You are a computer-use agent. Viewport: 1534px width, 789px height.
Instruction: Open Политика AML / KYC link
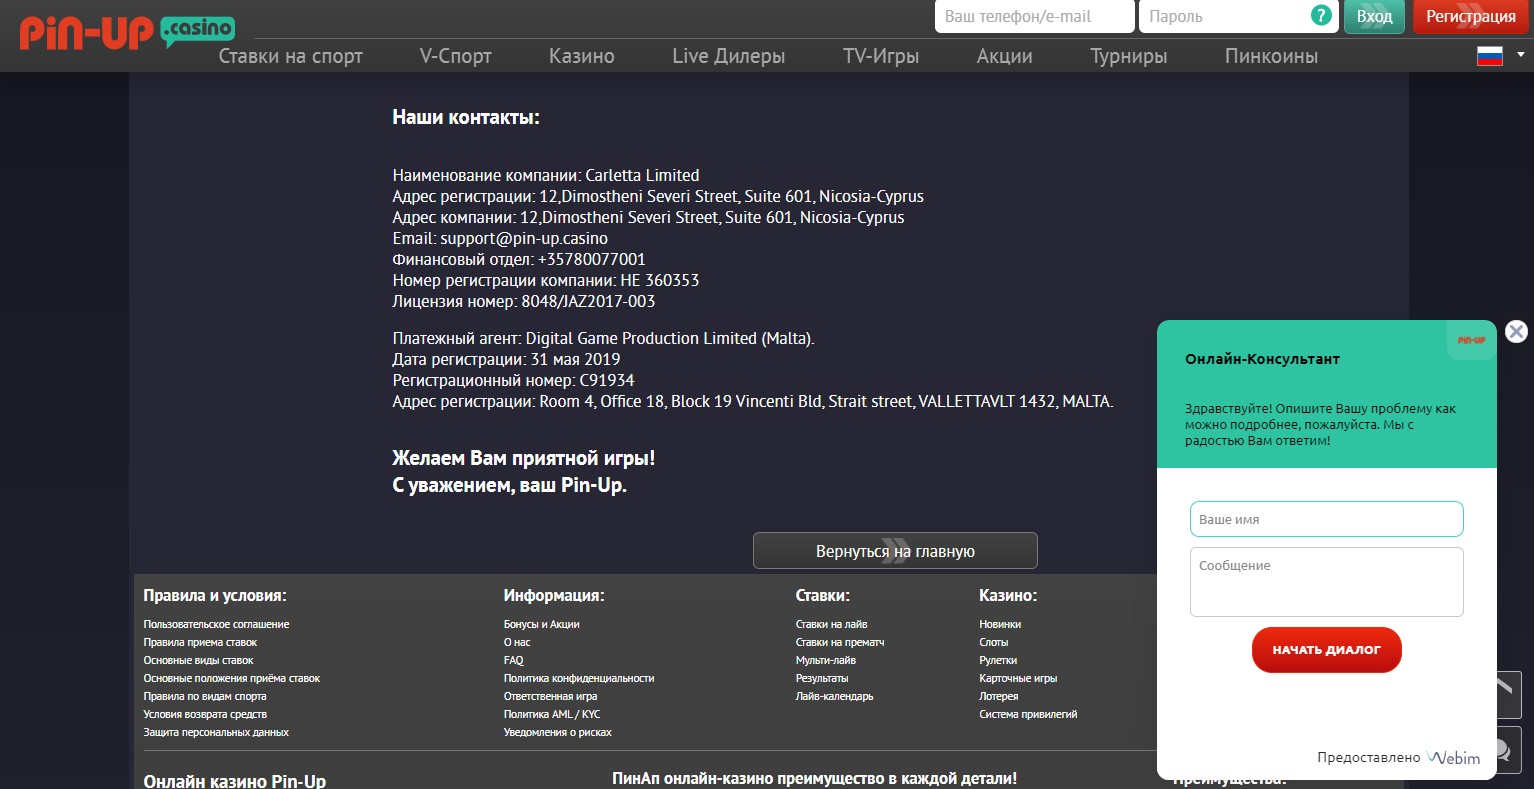(552, 714)
